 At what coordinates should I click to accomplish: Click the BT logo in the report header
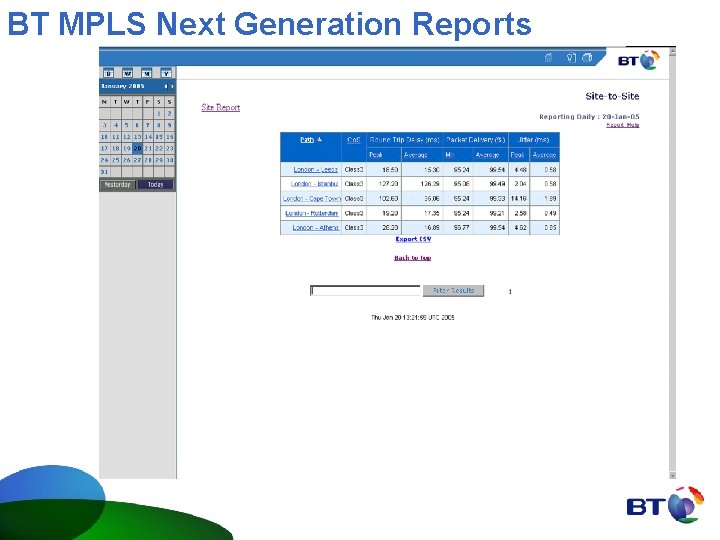(639, 60)
